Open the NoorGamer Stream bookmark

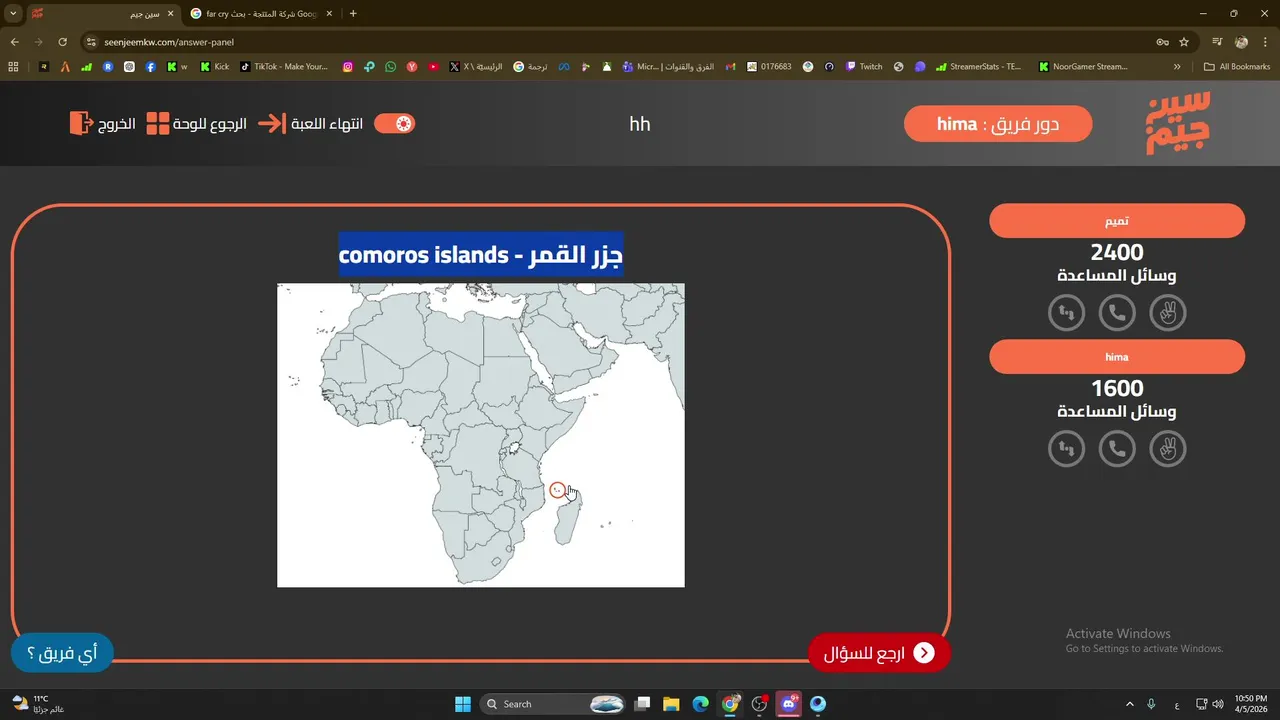tap(1084, 67)
